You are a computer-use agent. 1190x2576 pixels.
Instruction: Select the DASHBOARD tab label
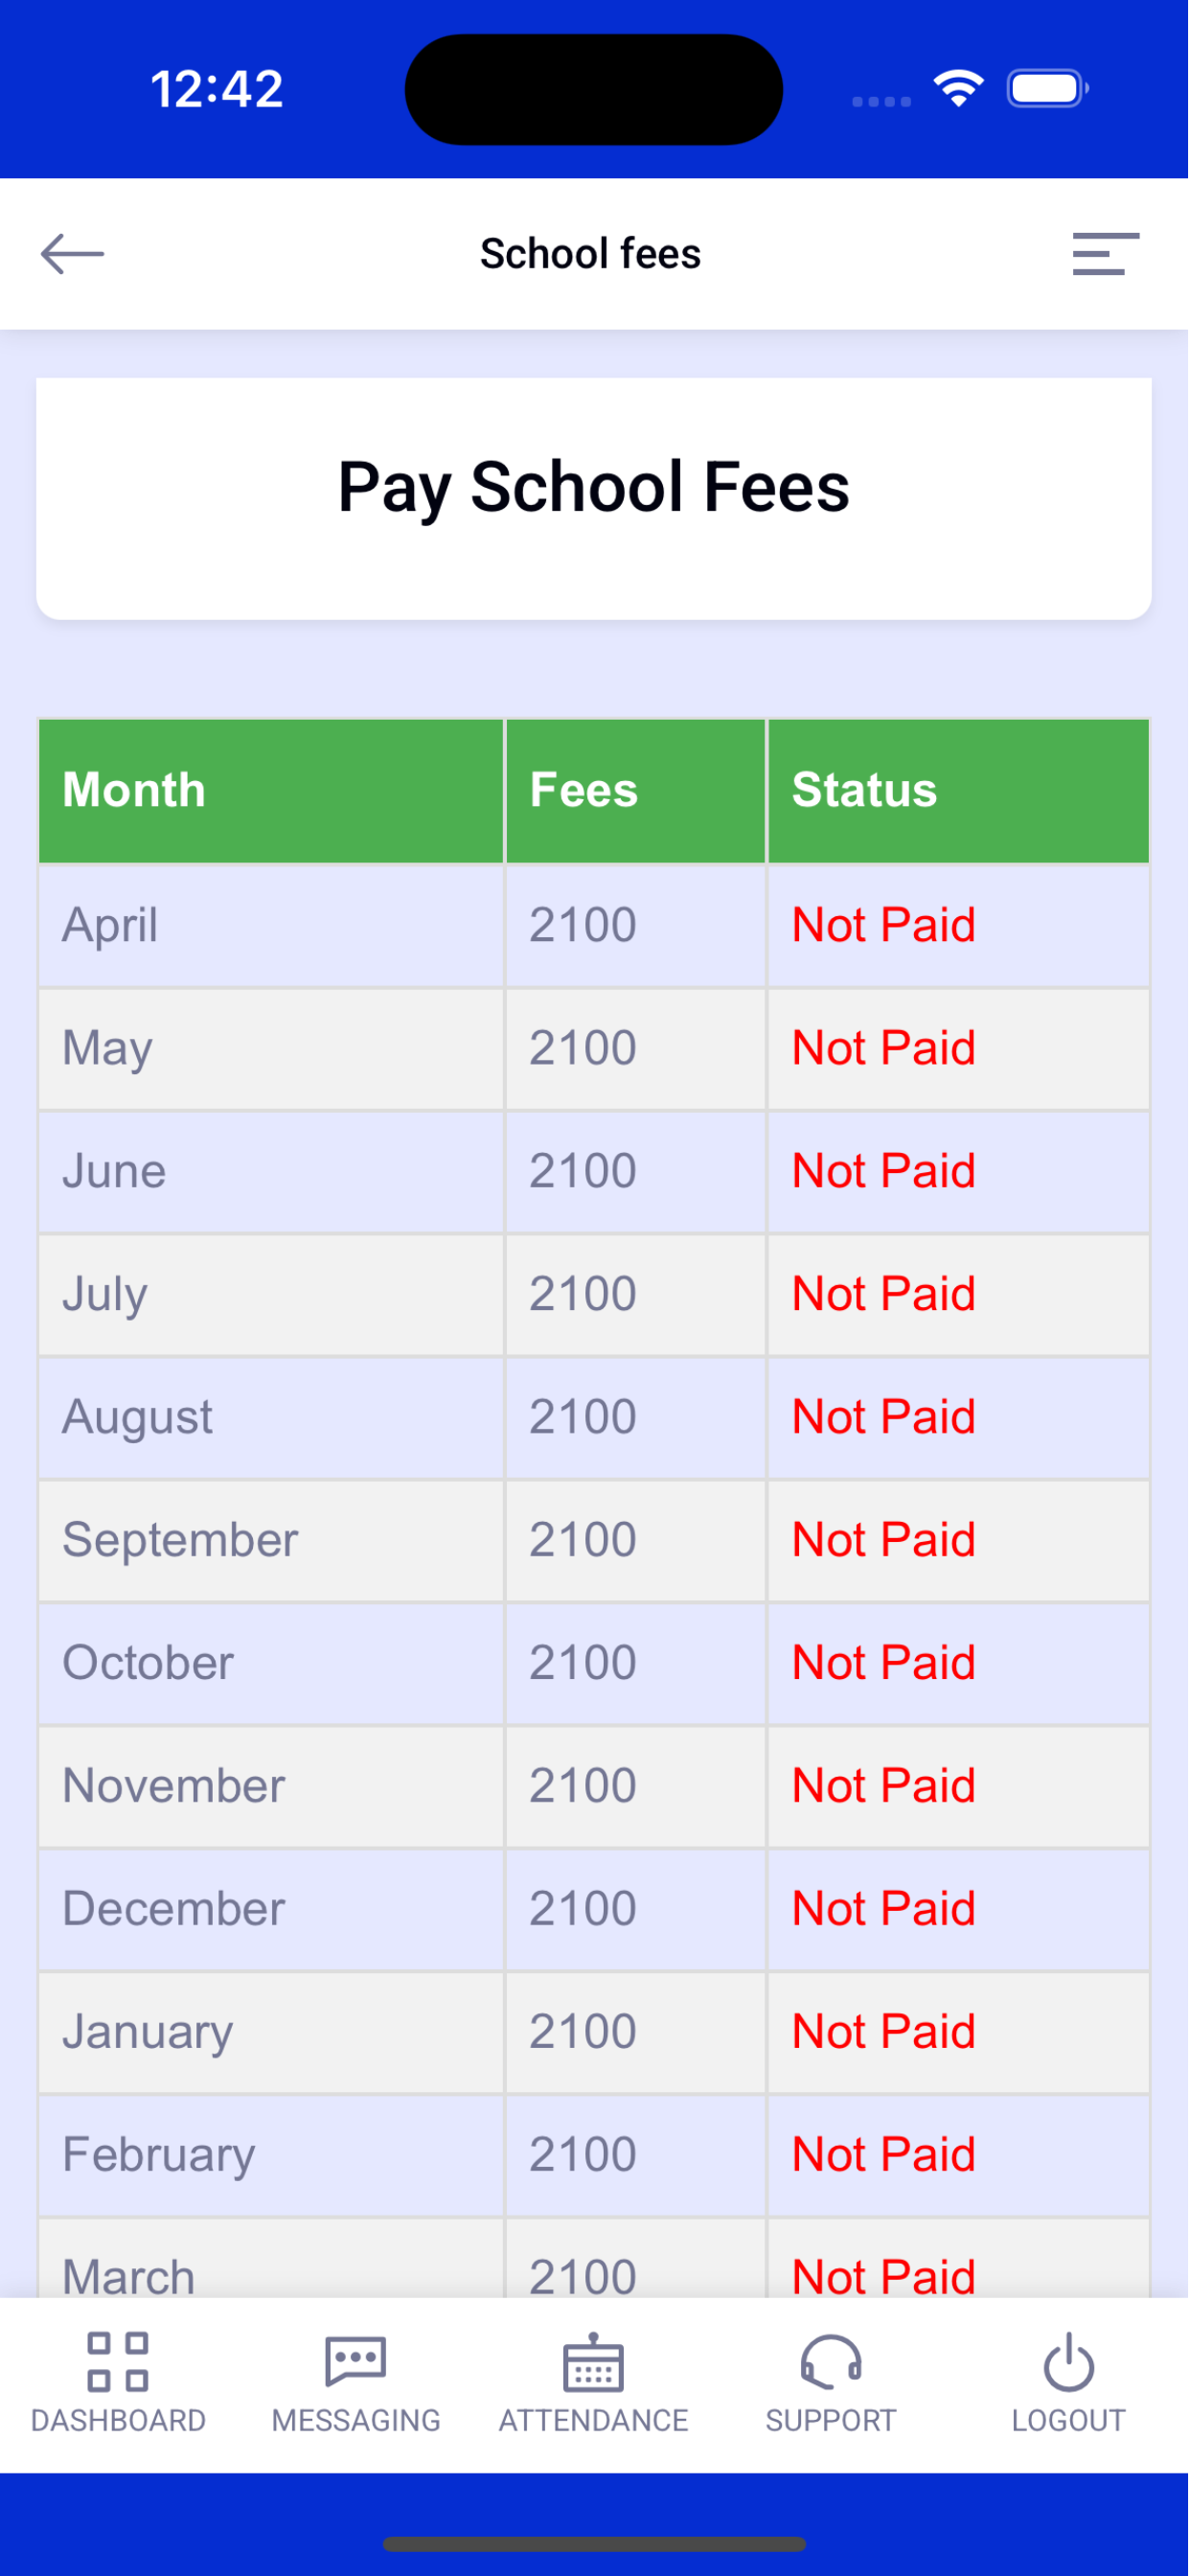coord(118,2421)
